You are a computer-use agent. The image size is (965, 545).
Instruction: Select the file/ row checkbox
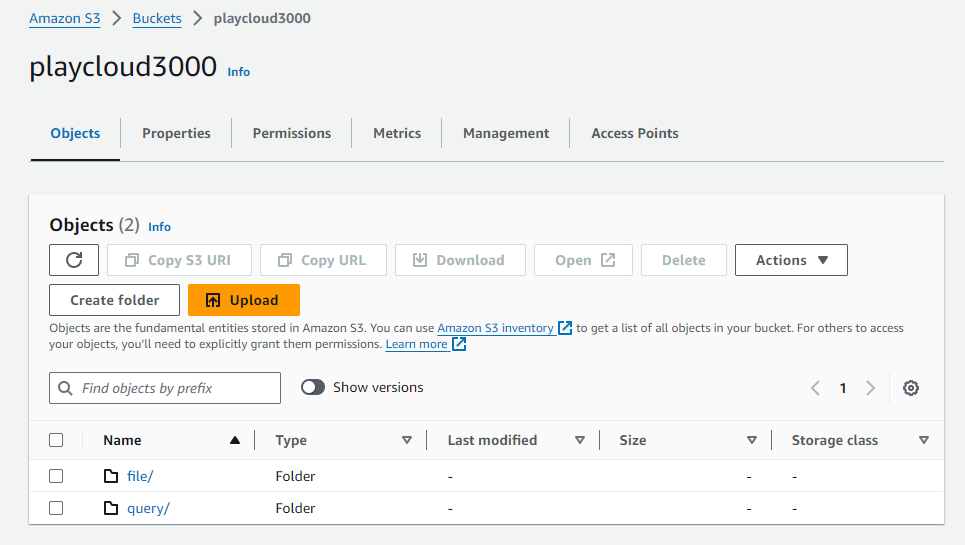click(56, 476)
